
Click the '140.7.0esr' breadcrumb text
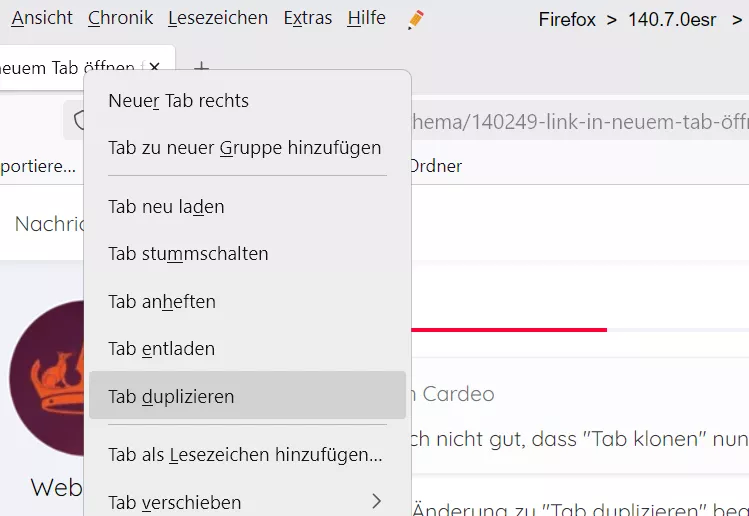(x=672, y=20)
